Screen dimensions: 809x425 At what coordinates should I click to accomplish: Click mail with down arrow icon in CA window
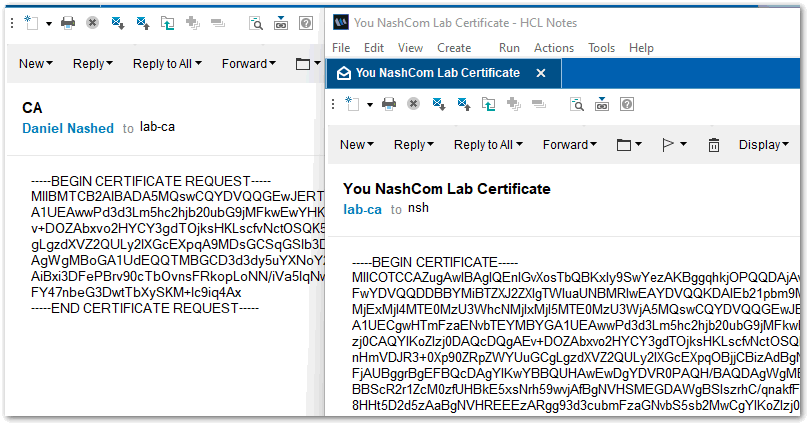pos(118,23)
